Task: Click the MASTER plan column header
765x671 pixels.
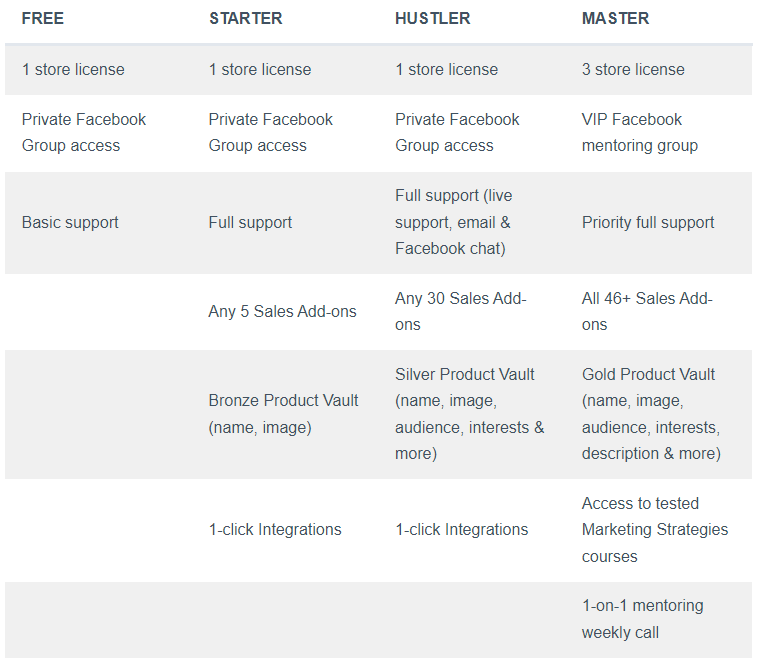Action: coord(615,19)
